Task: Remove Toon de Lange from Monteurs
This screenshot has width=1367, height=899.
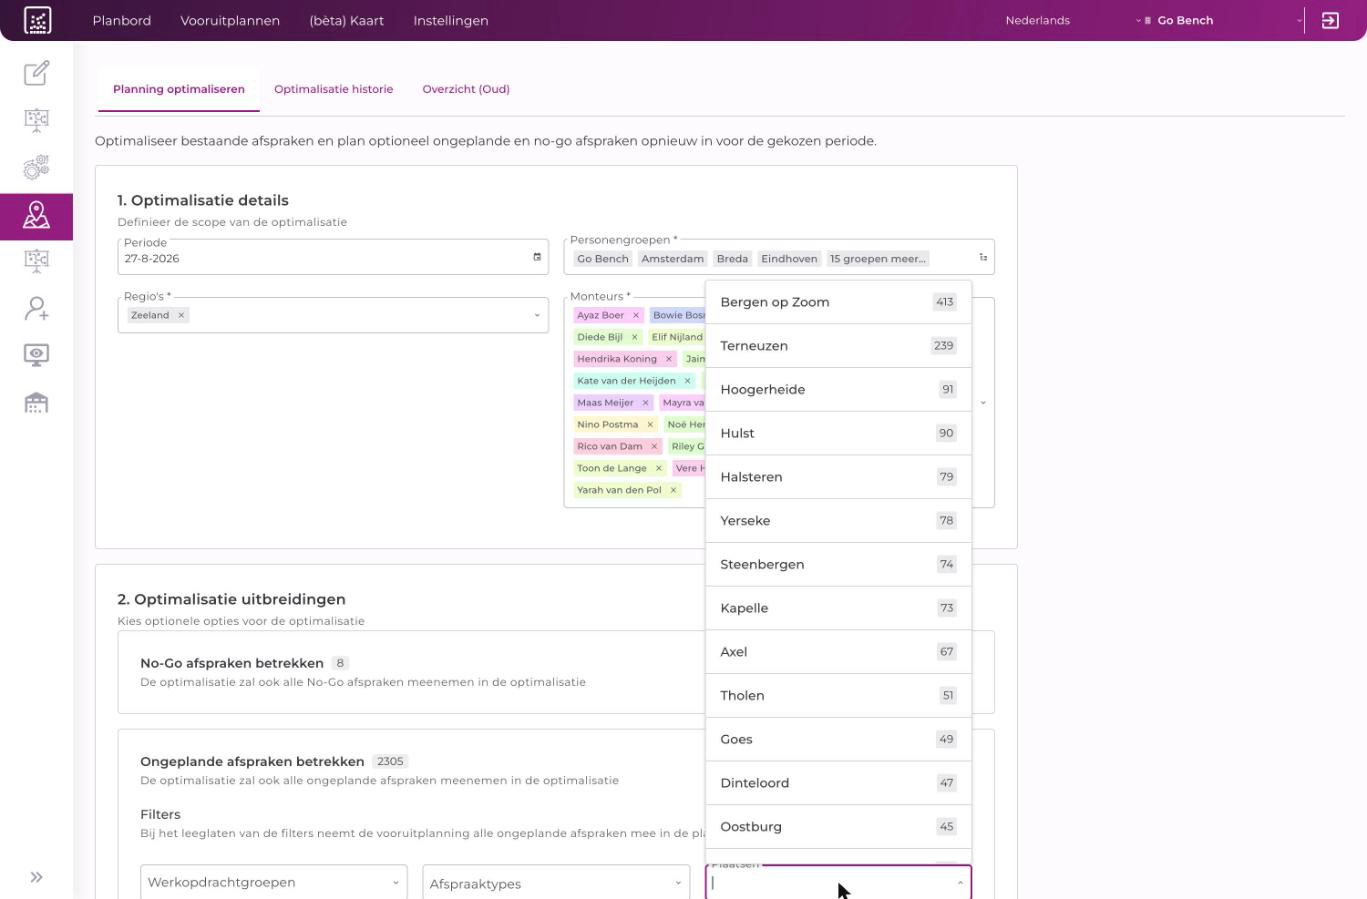Action: [658, 468]
